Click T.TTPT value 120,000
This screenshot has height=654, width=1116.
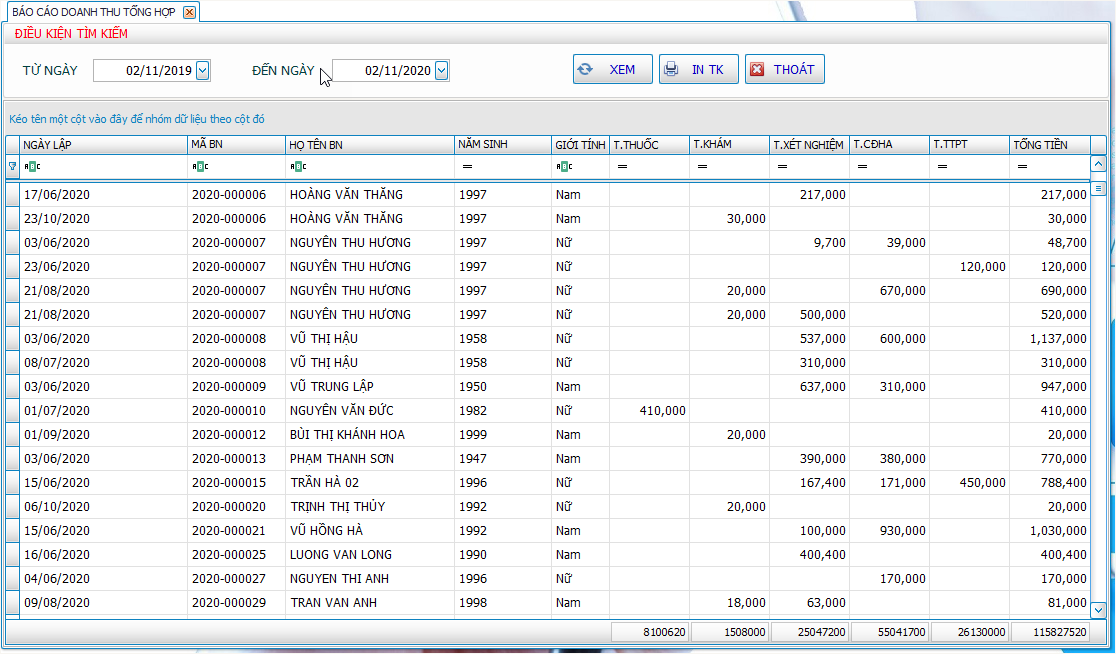(x=969, y=267)
